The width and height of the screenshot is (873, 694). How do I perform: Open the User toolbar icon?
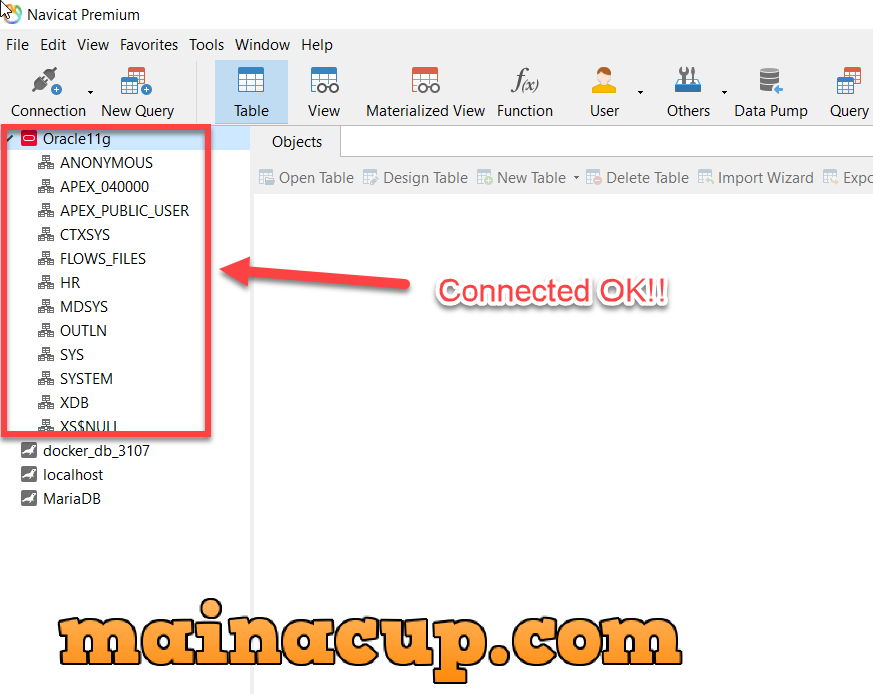click(604, 92)
